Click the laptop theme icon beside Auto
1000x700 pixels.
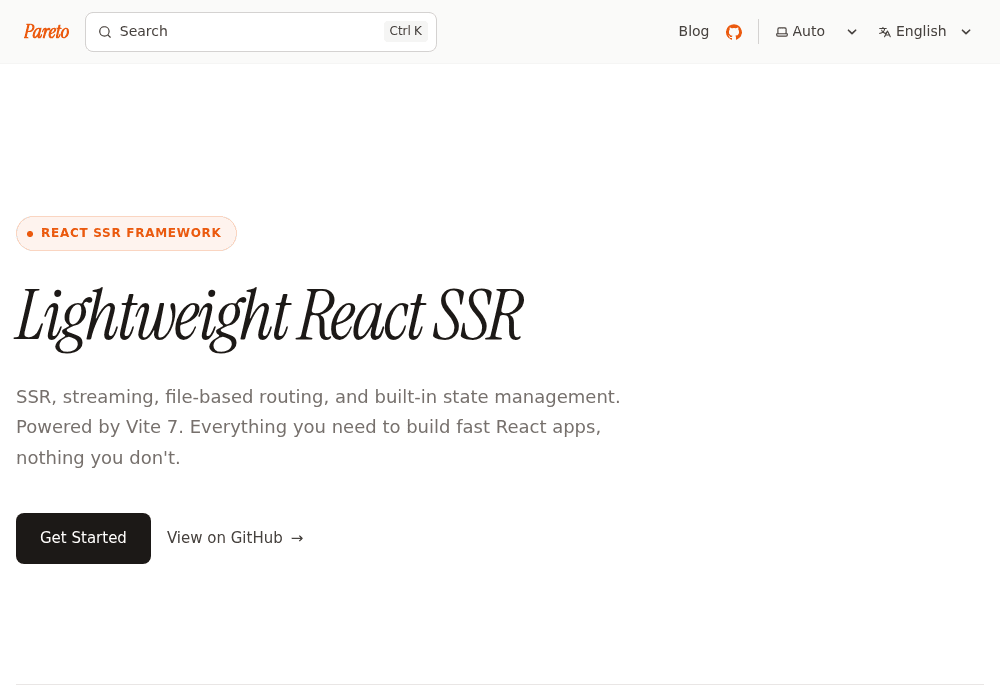(781, 32)
